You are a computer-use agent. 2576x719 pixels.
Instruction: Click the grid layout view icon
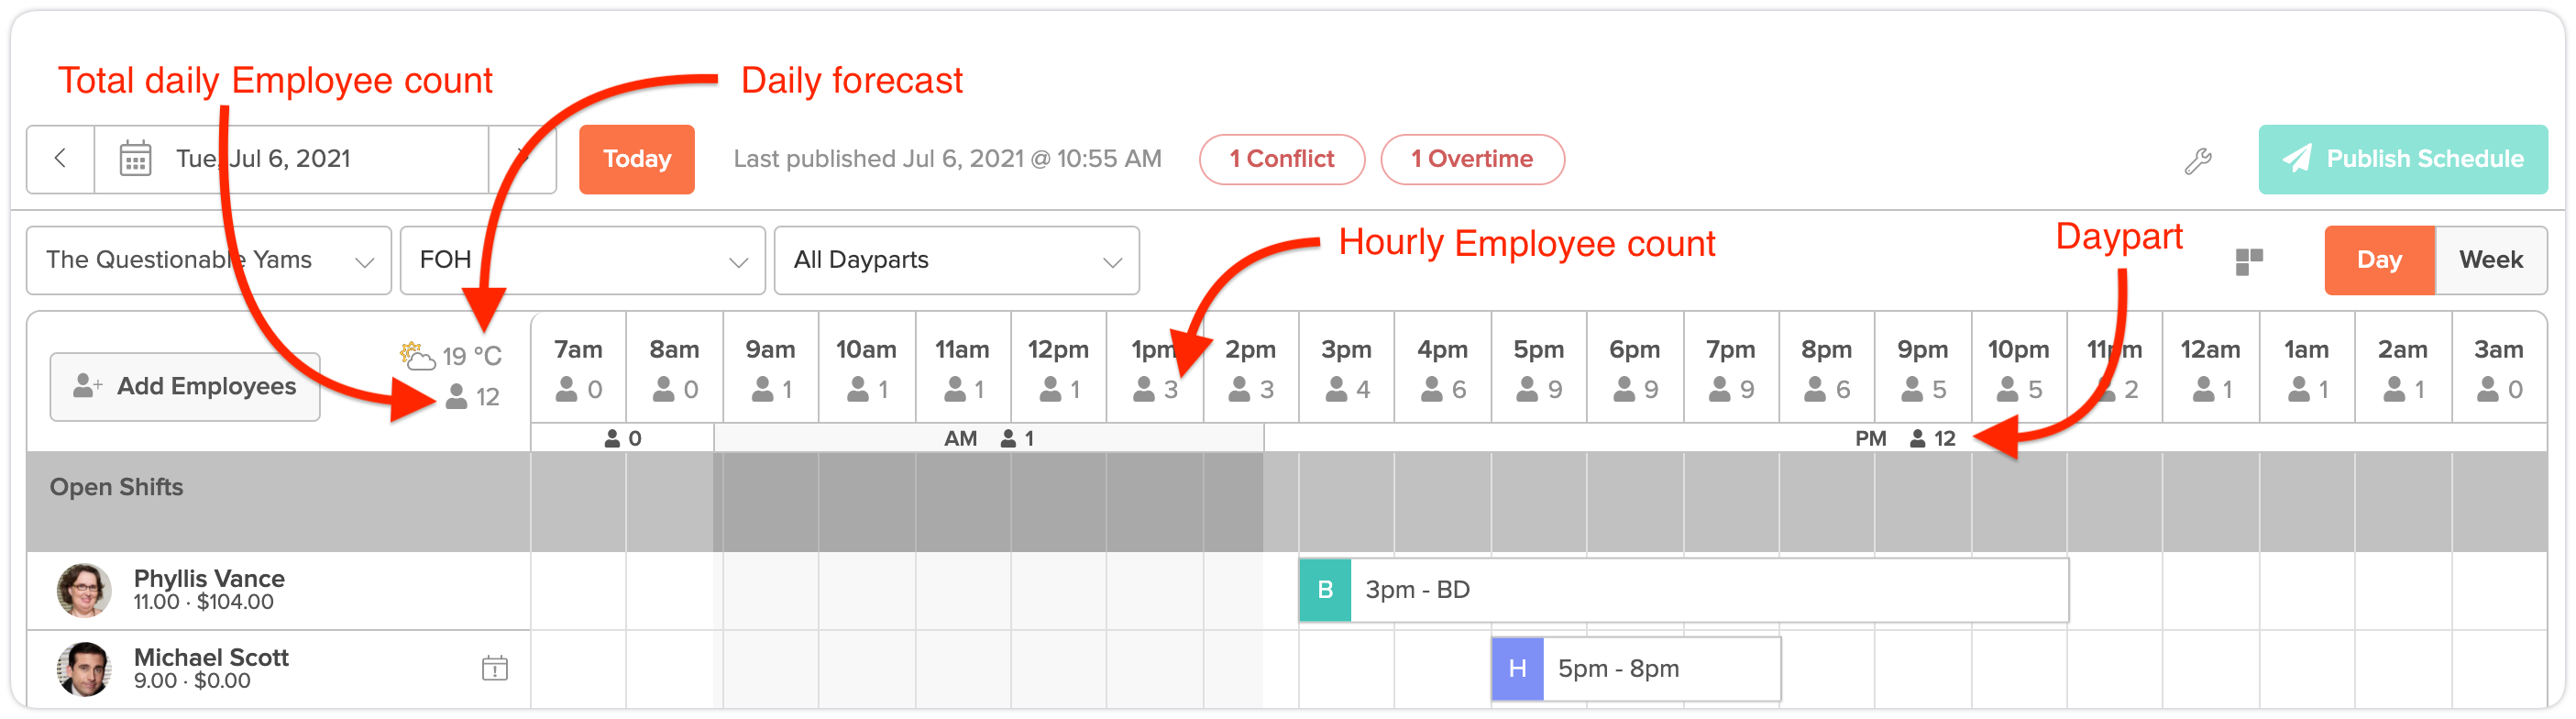tap(2248, 261)
